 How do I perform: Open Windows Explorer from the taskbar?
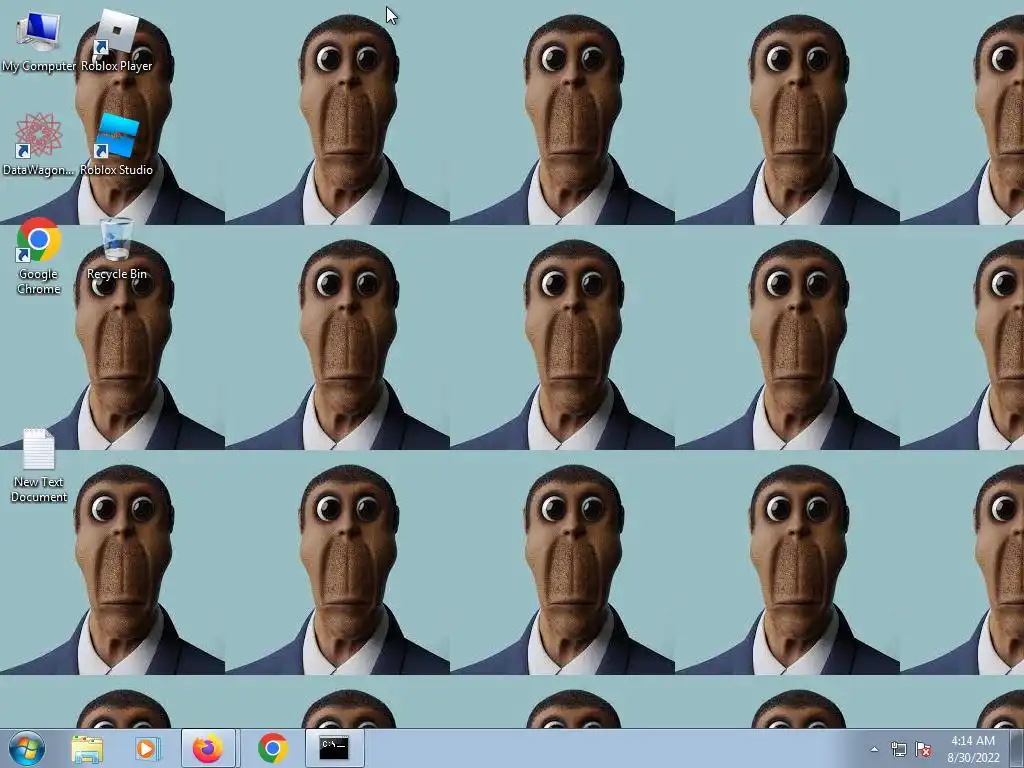point(87,748)
